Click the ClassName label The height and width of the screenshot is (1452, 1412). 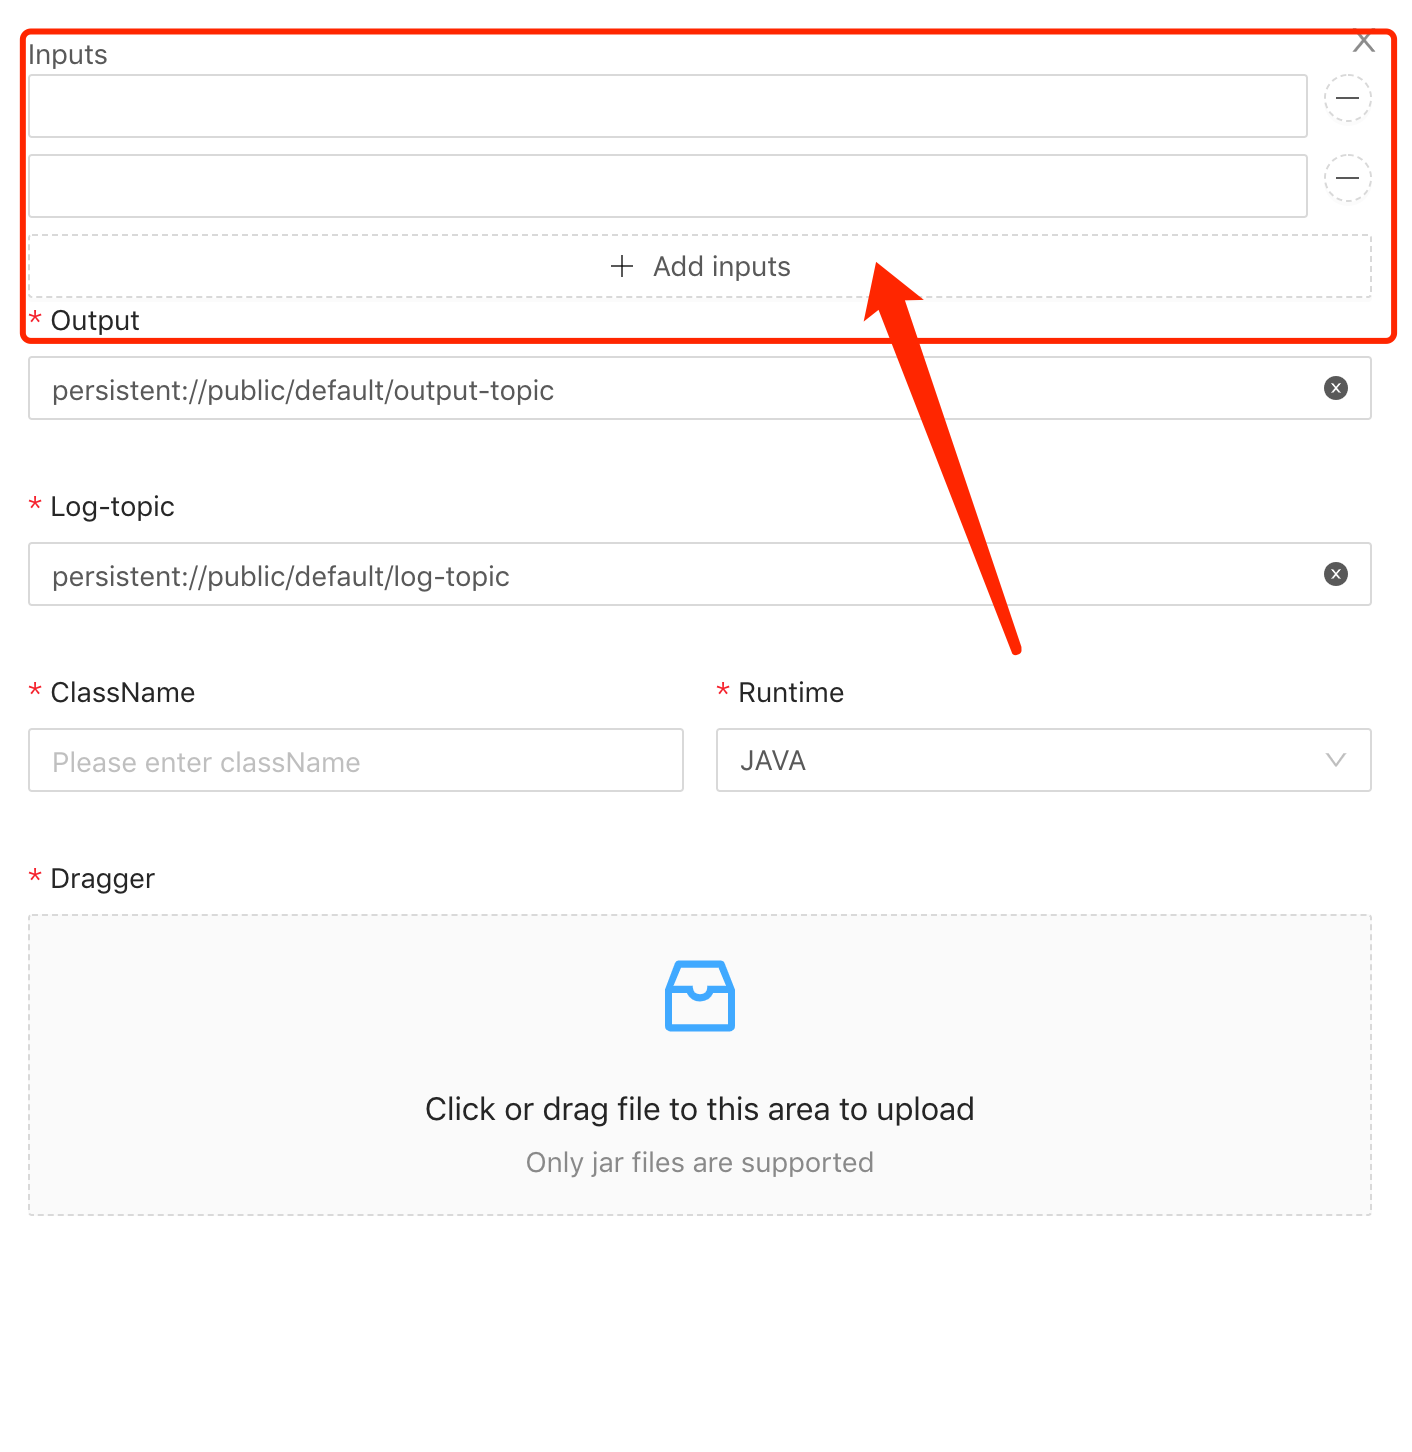(x=123, y=692)
